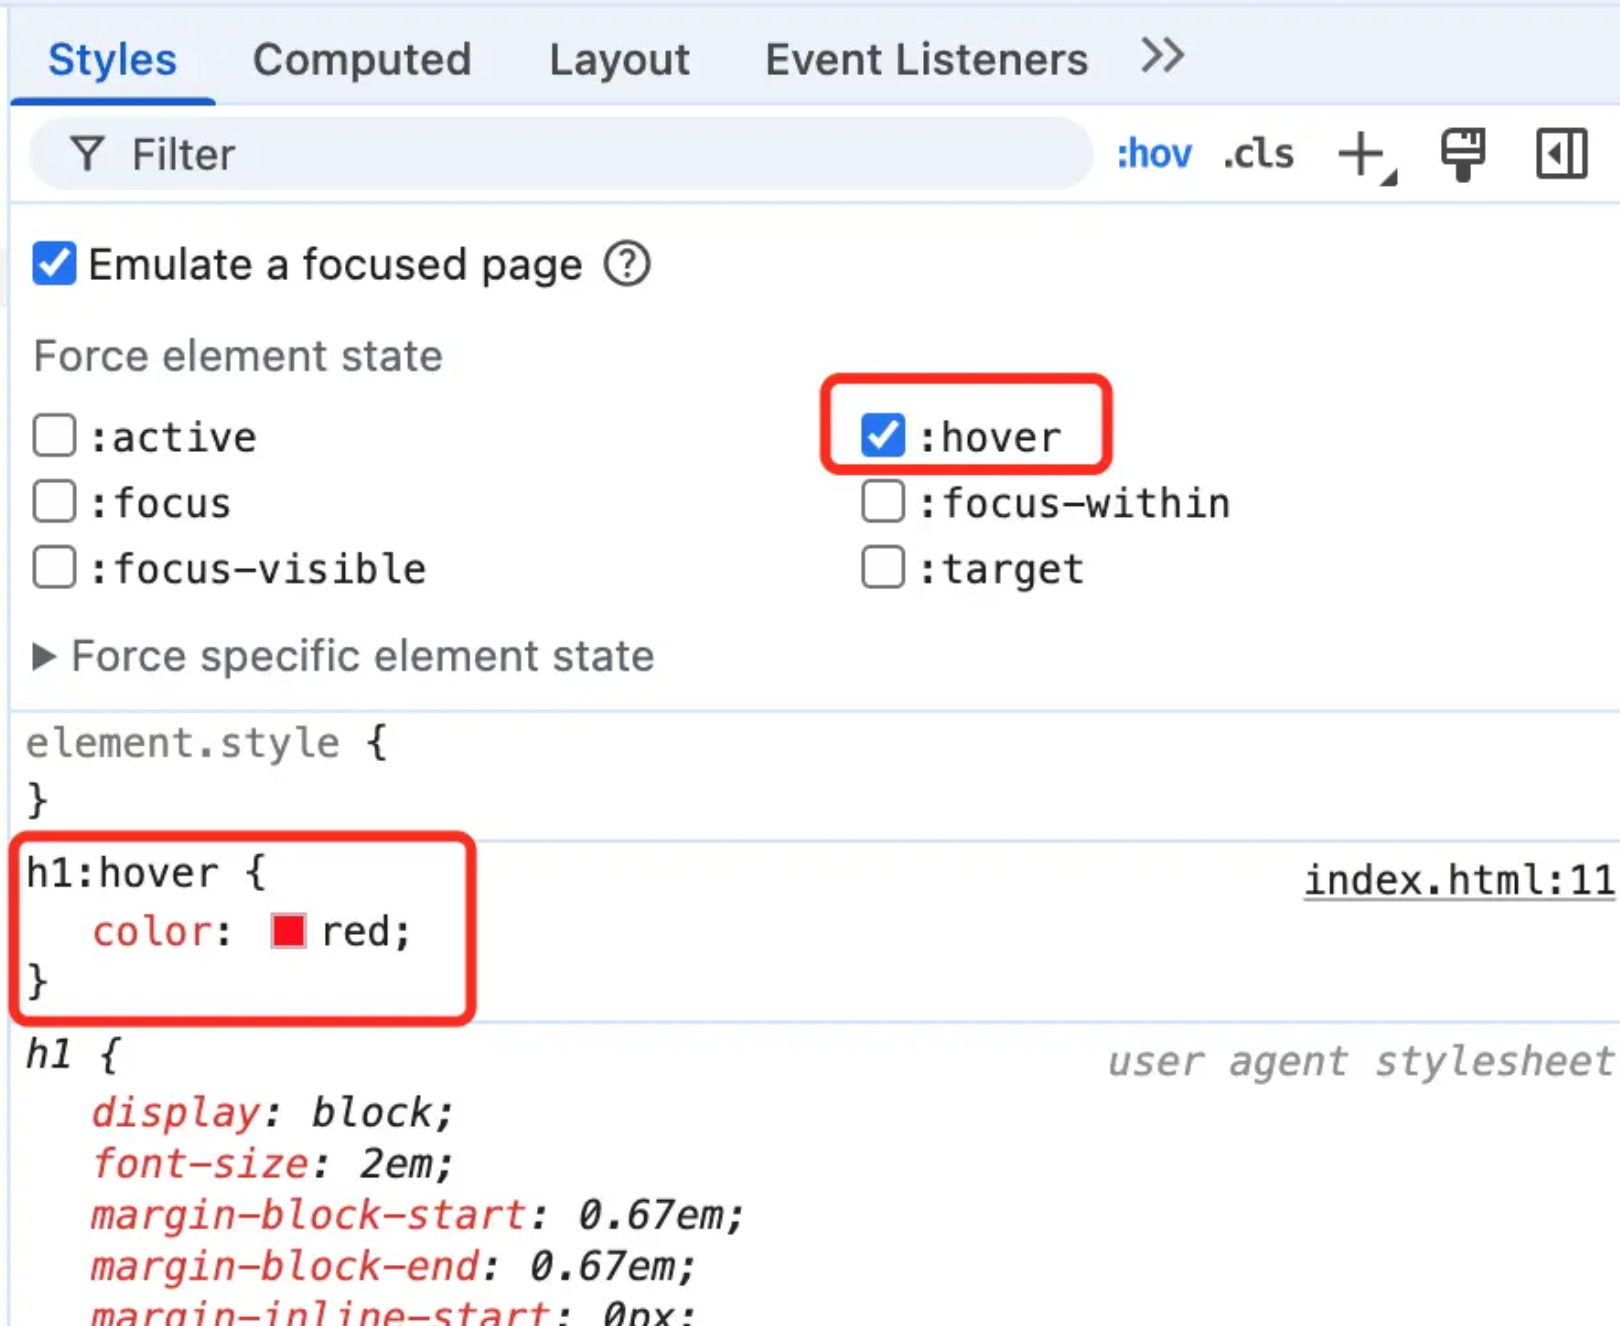Switch to the Styles tab
Image resolution: width=1620 pixels, height=1326 pixels.
pyautogui.click(x=112, y=60)
